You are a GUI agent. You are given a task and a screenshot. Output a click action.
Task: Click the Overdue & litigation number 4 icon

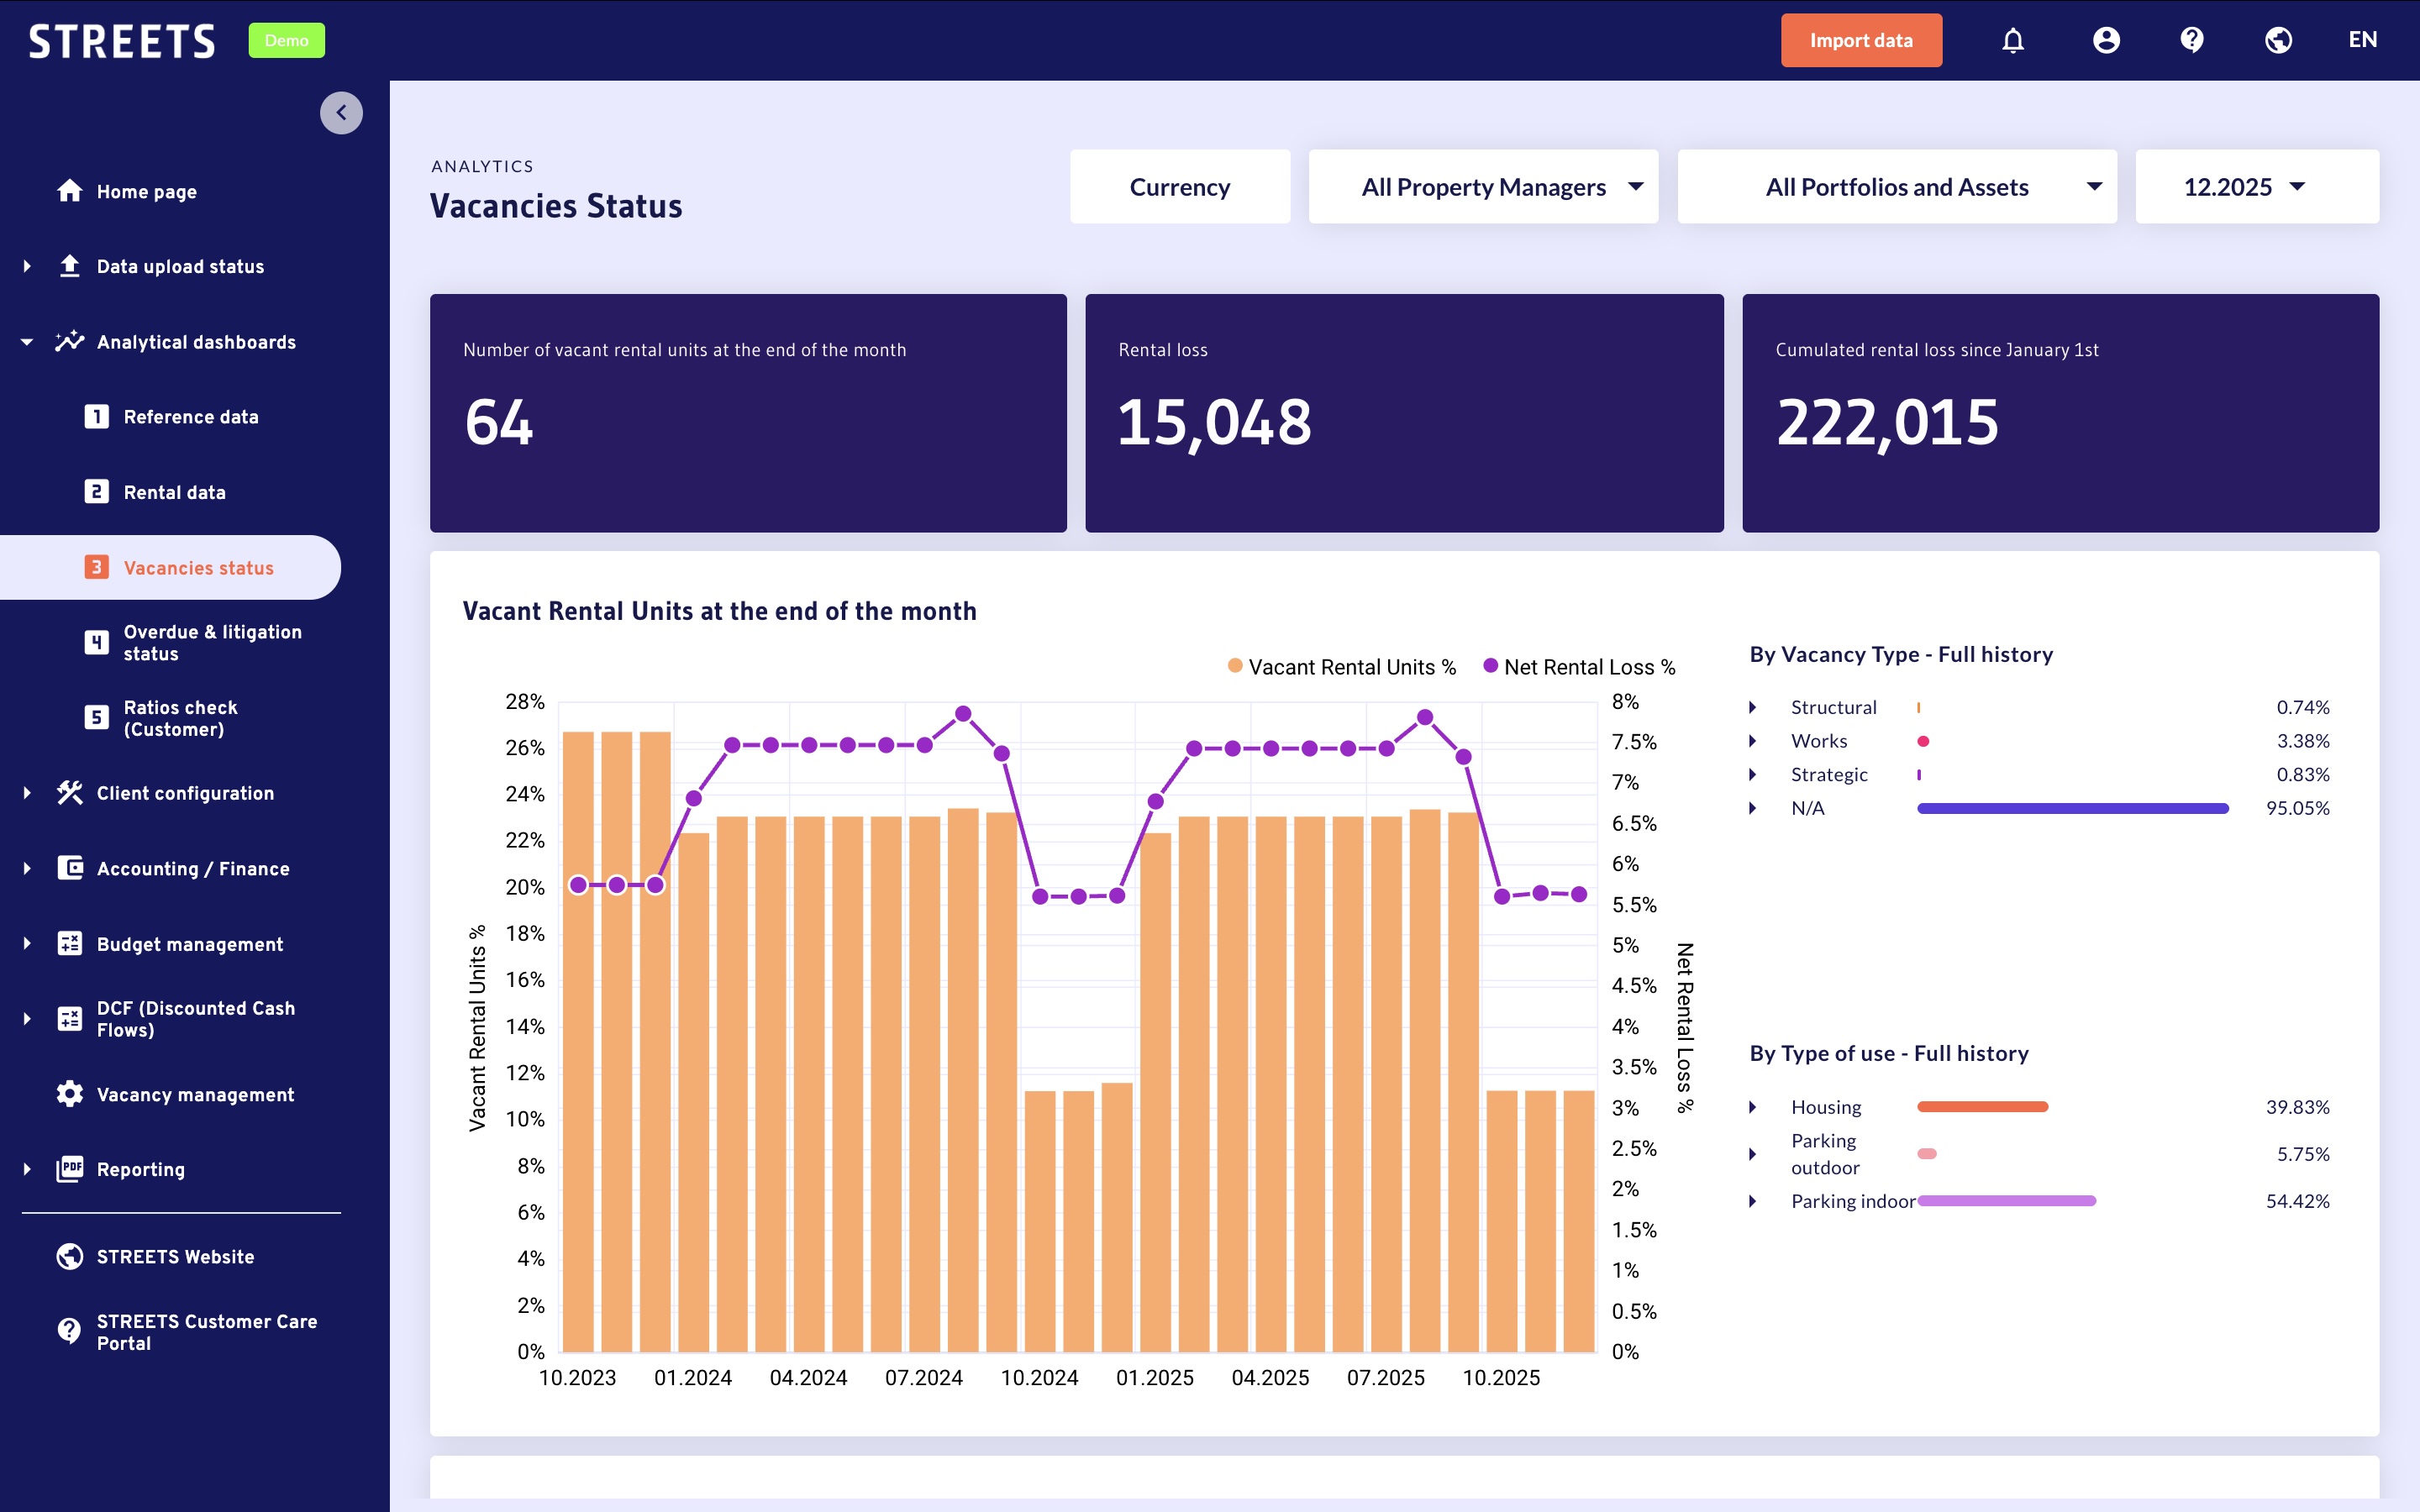coord(96,642)
